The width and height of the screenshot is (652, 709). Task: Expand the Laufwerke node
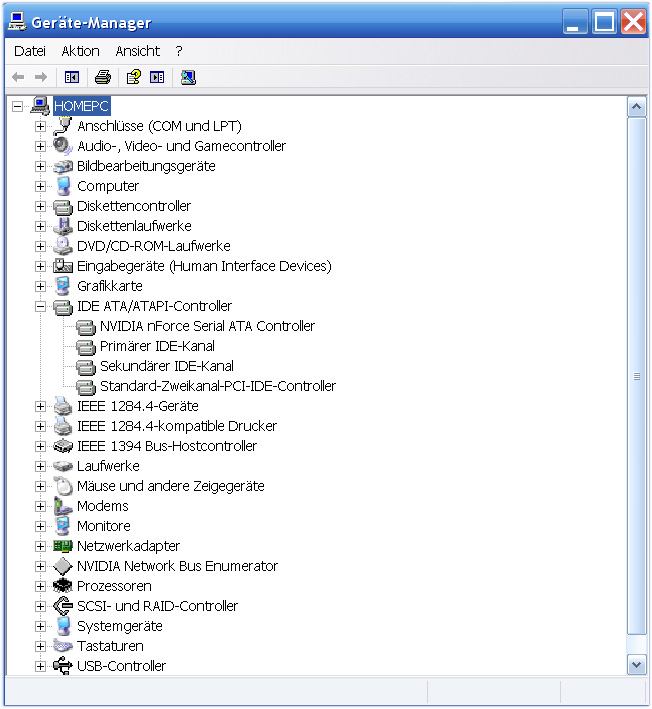tap(40, 467)
